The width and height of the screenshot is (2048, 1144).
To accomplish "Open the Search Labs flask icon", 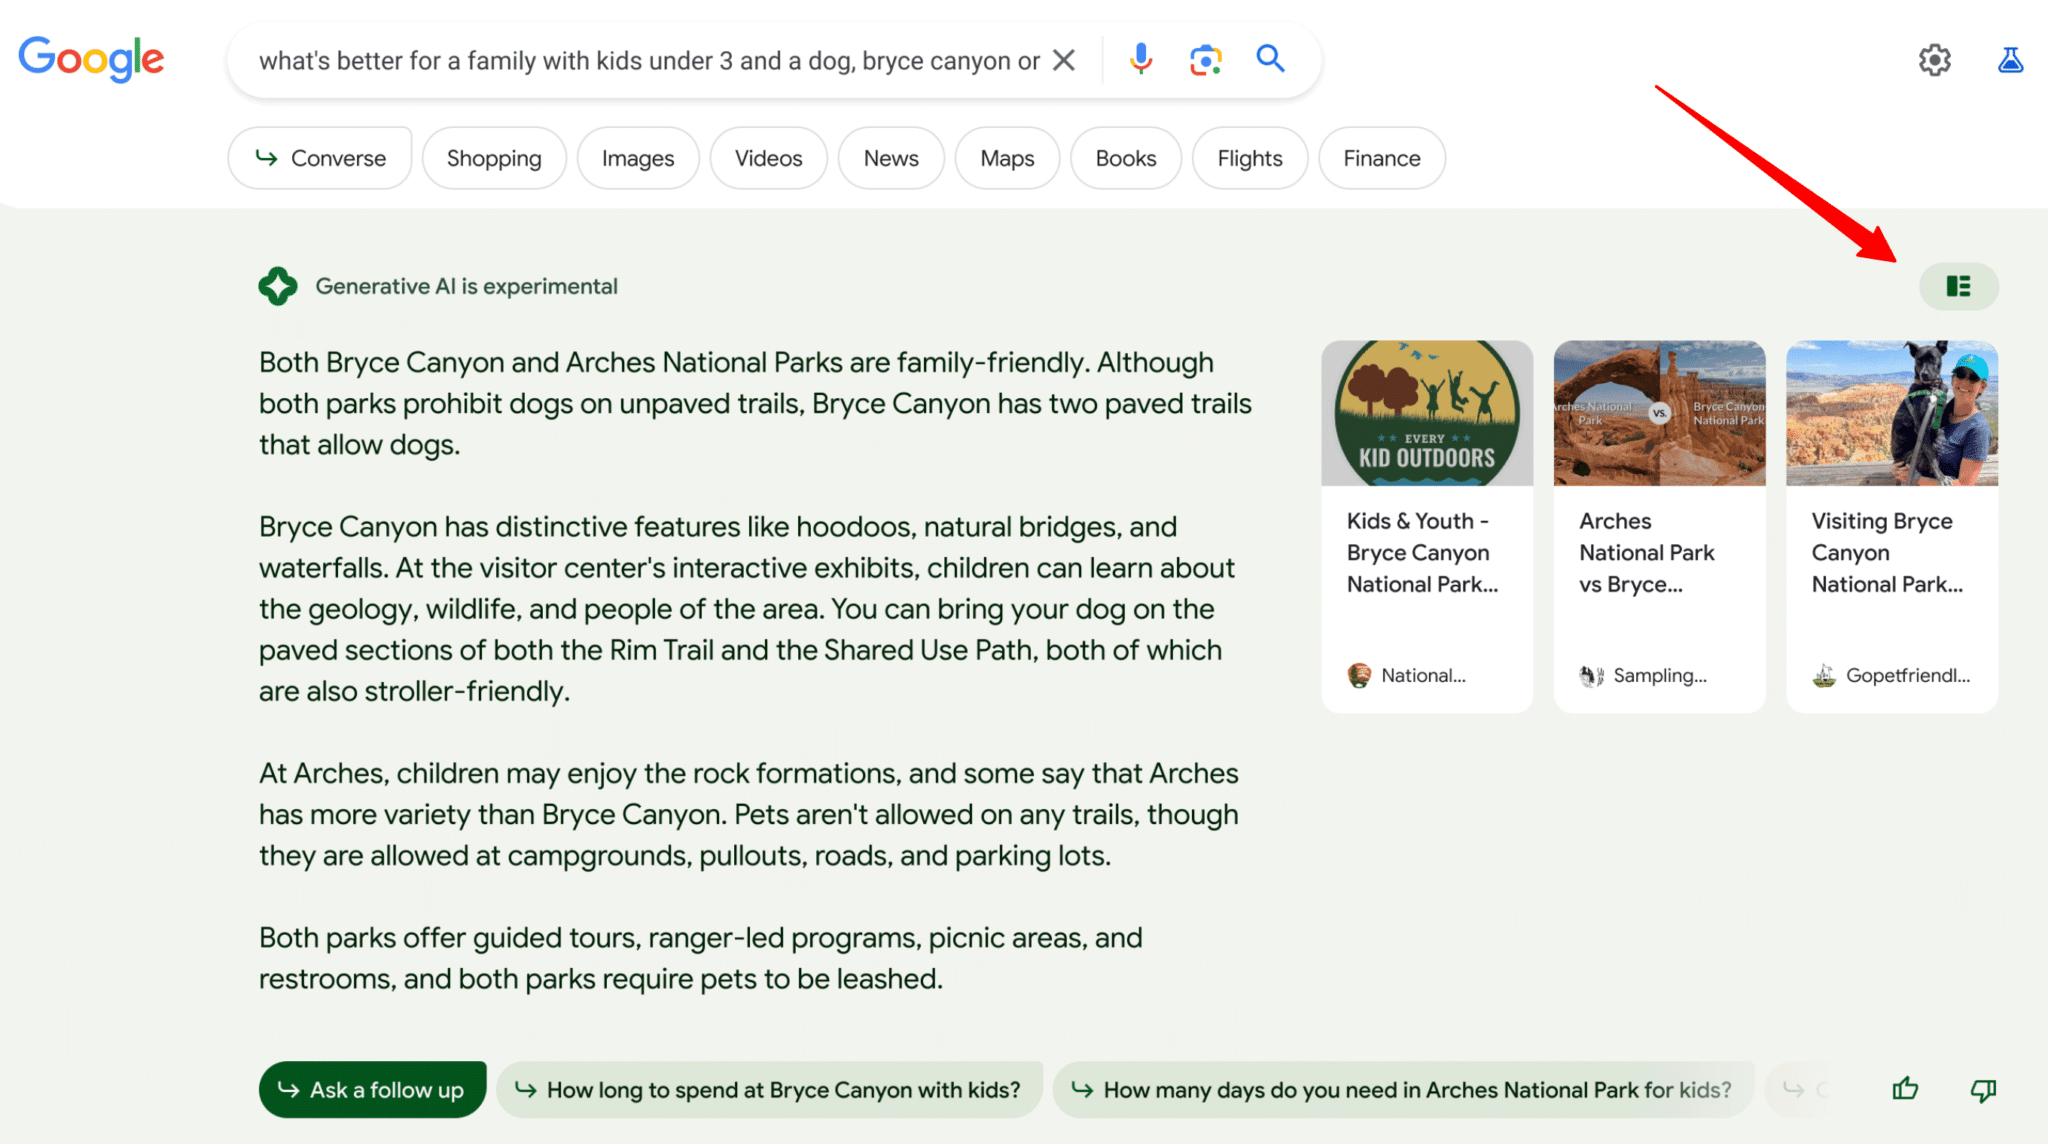I will [x=2010, y=59].
